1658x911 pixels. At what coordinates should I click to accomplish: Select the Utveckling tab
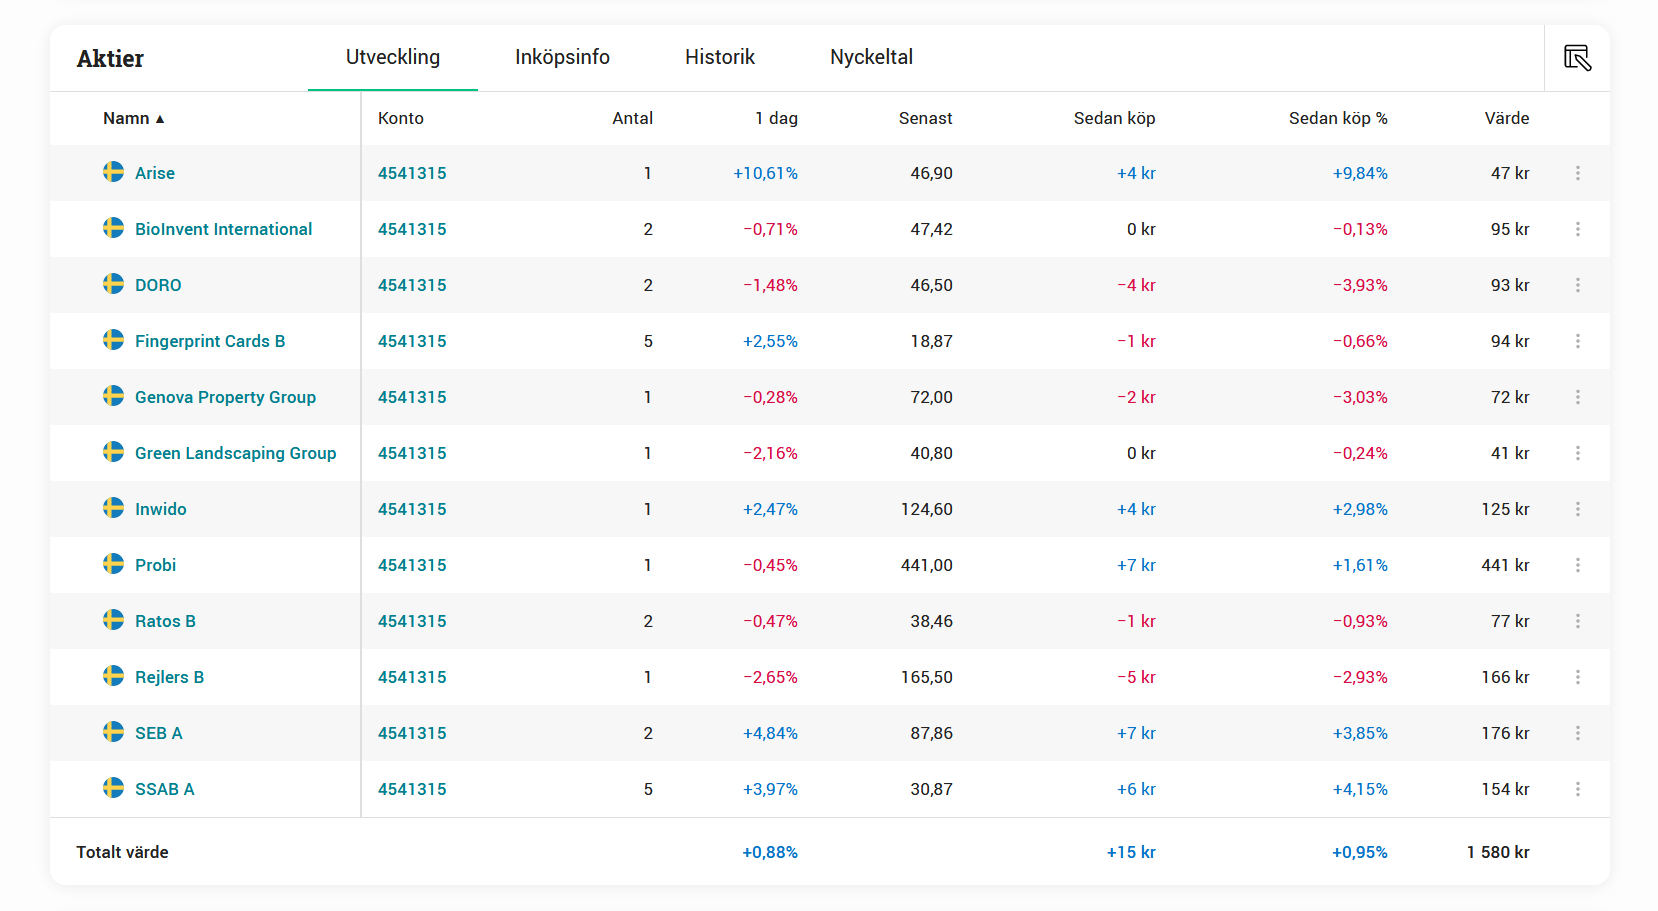pyautogui.click(x=392, y=57)
